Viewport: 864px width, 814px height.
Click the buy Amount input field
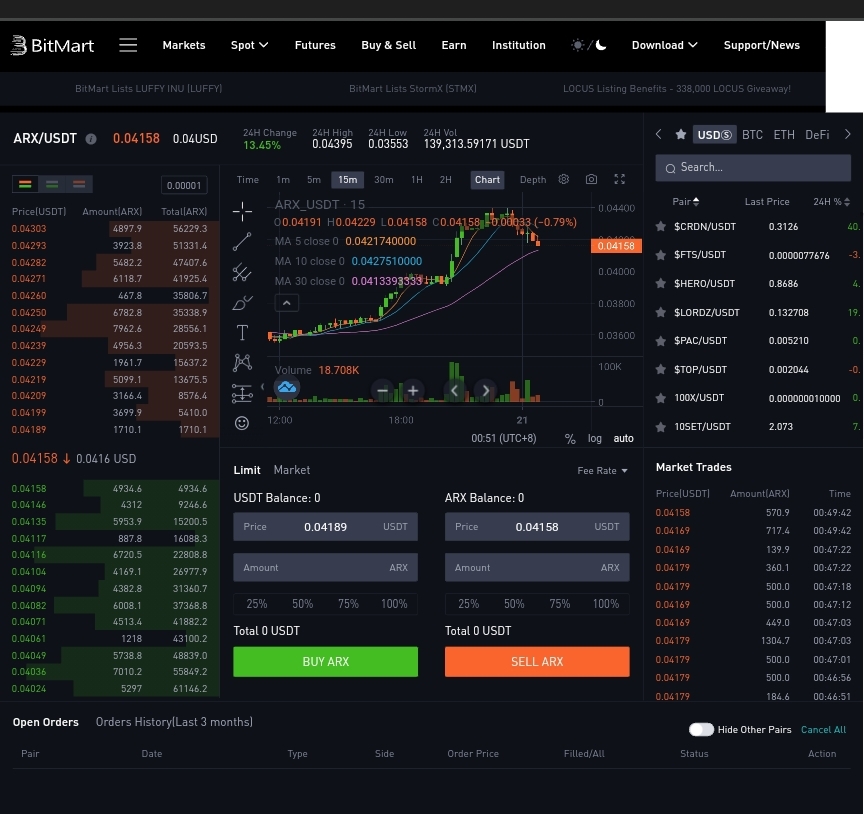pos(326,568)
